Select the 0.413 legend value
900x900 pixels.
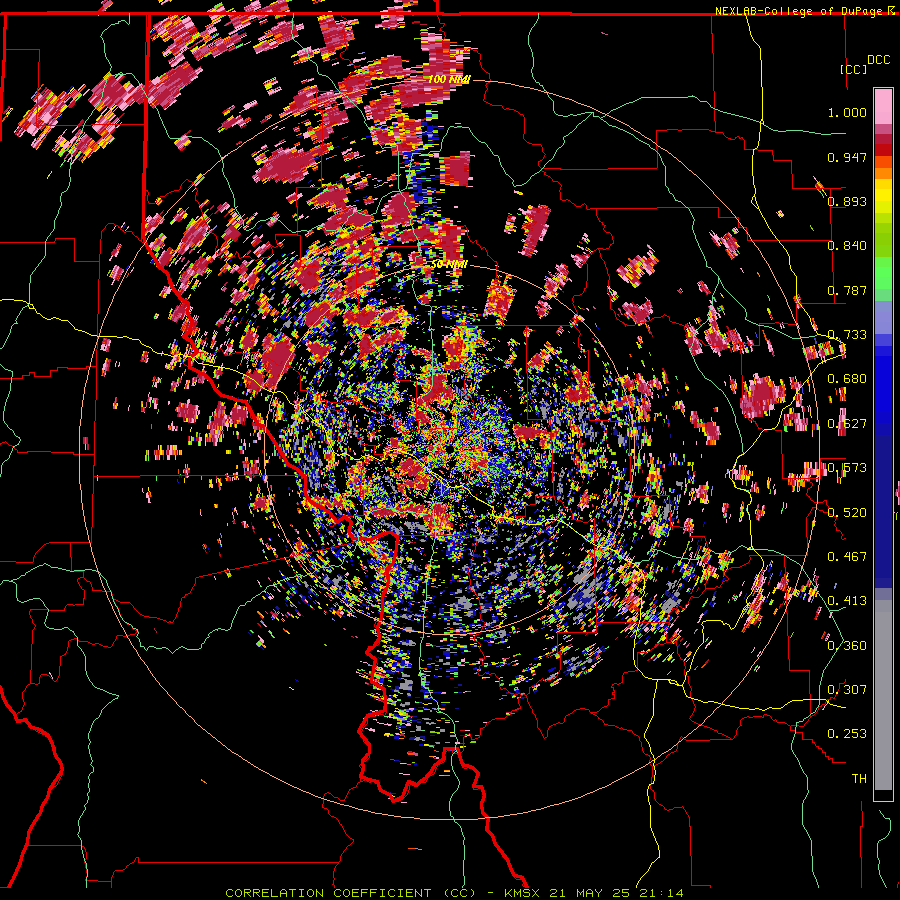(x=847, y=601)
